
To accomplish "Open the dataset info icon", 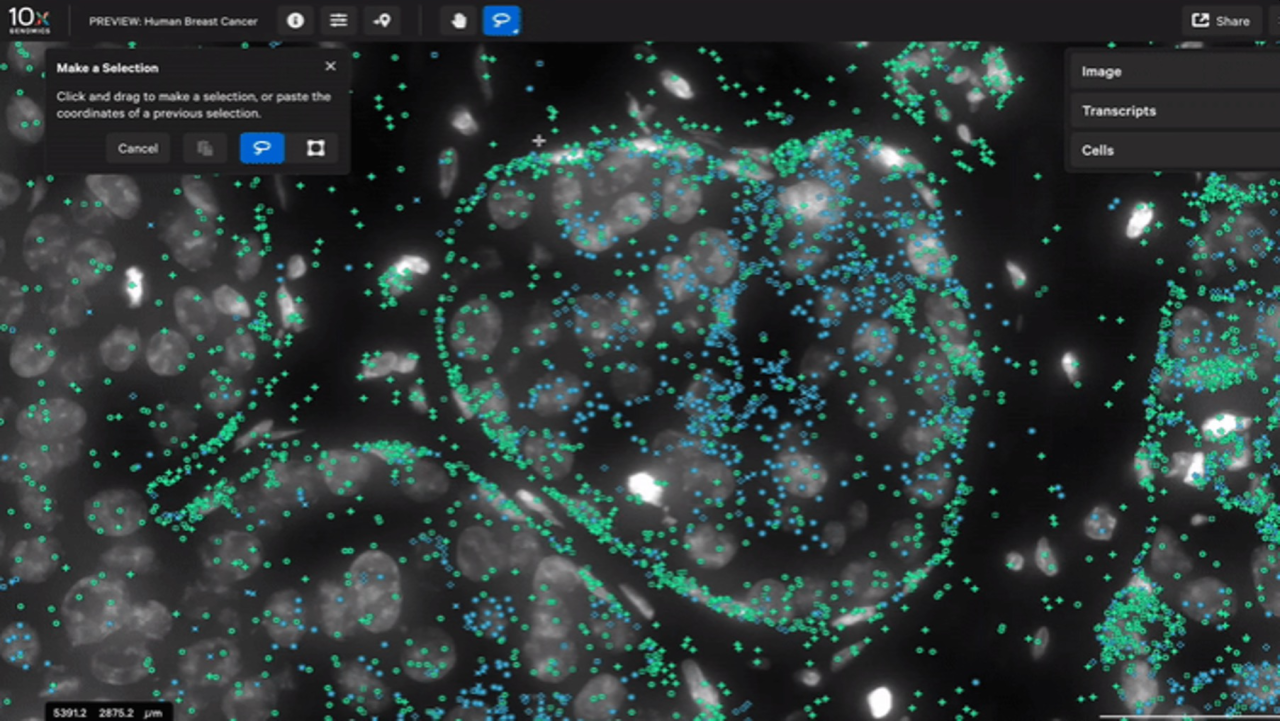I will click(x=295, y=20).
